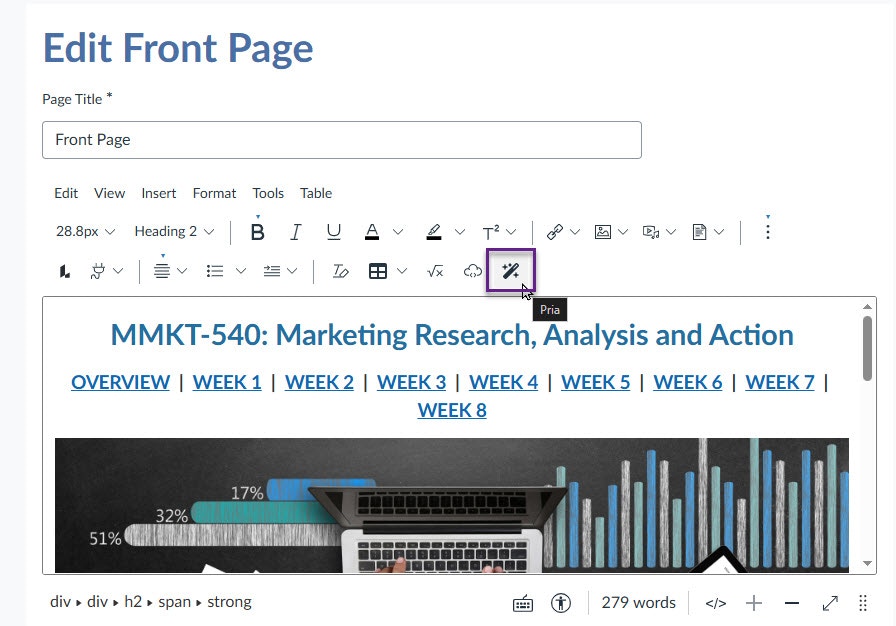The image size is (896, 626).
Task: Click the scroll down arrow in editor
Action: [x=867, y=564]
